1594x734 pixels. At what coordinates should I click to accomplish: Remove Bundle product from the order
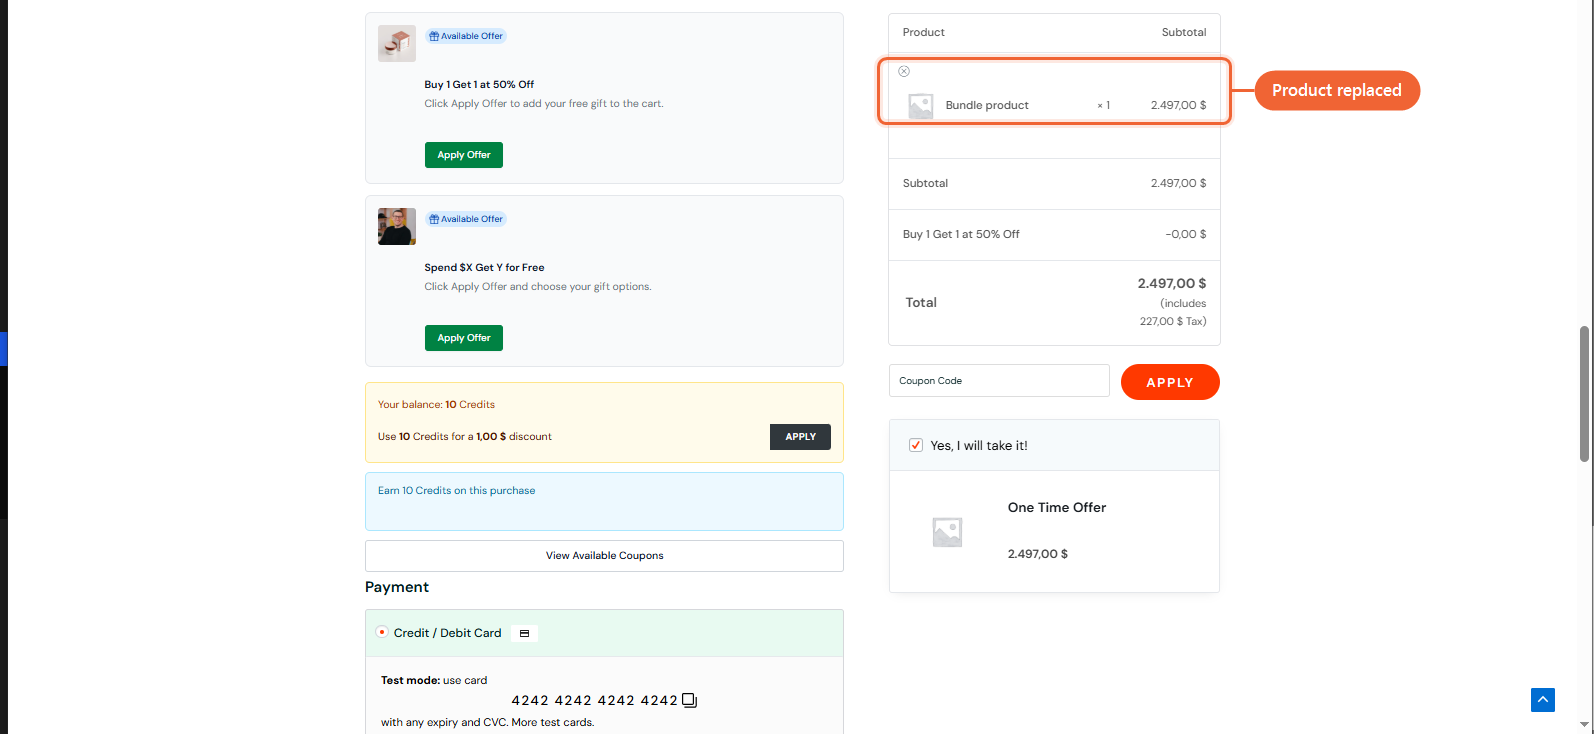coord(904,71)
